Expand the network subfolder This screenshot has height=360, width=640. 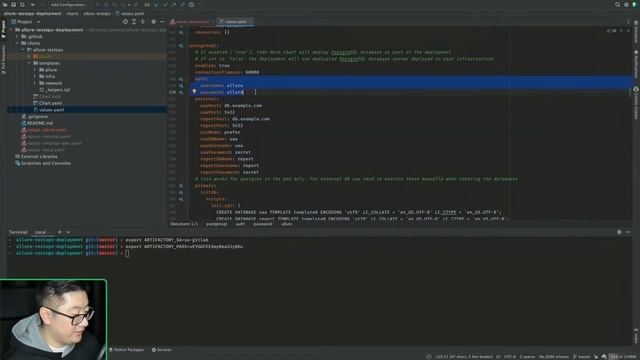point(35,83)
